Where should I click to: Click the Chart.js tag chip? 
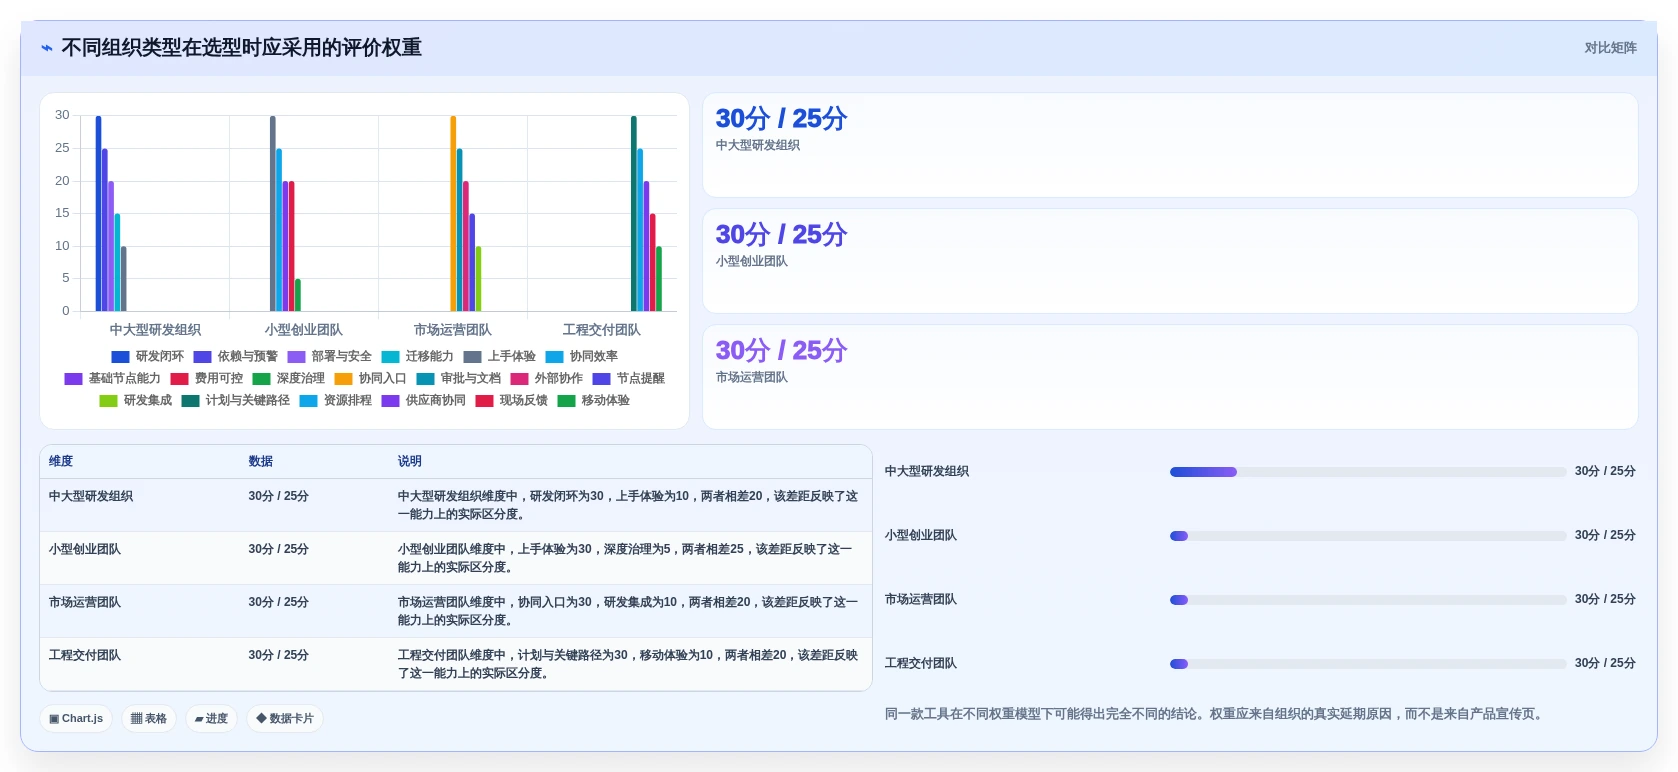pyautogui.click(x=76, y=718)
